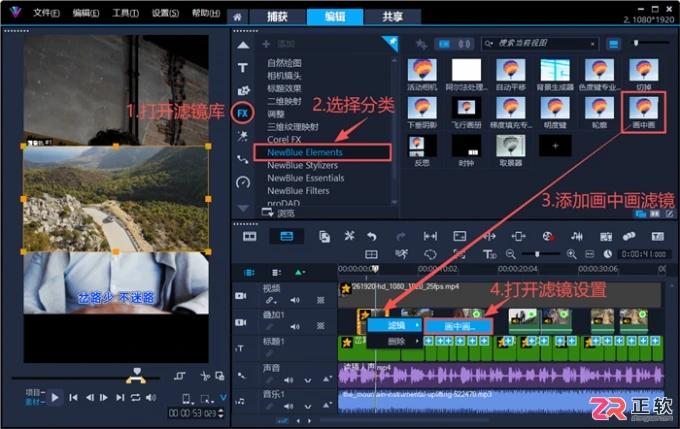Click the 浏览 browse button
680x429 pixels.
pos(278,213)
